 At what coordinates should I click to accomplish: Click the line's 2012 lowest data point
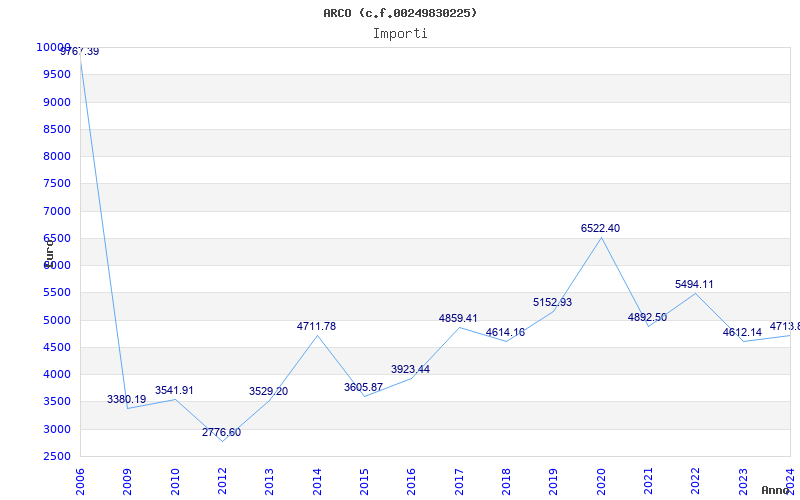click(x=222, y=441)
